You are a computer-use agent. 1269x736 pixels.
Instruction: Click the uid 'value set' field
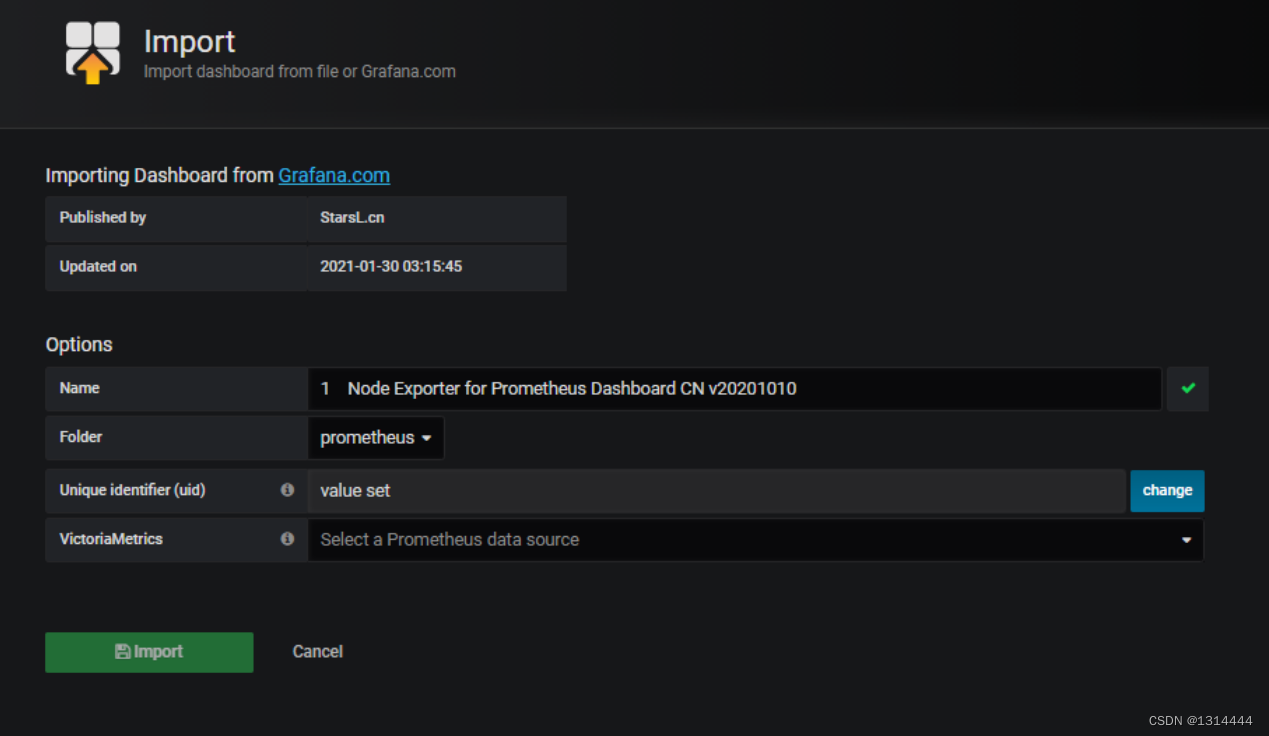tap(717, 491)
